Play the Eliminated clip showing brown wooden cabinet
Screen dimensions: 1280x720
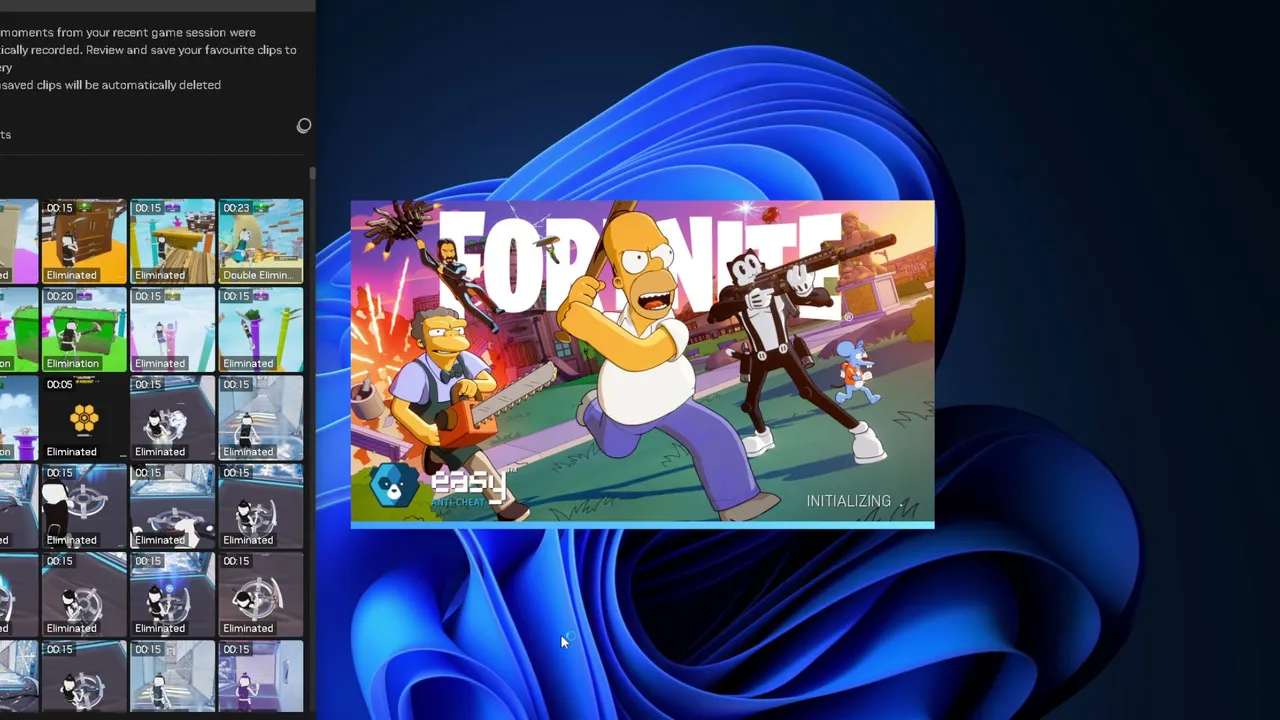pyautogui.click(x=85, y=241)
